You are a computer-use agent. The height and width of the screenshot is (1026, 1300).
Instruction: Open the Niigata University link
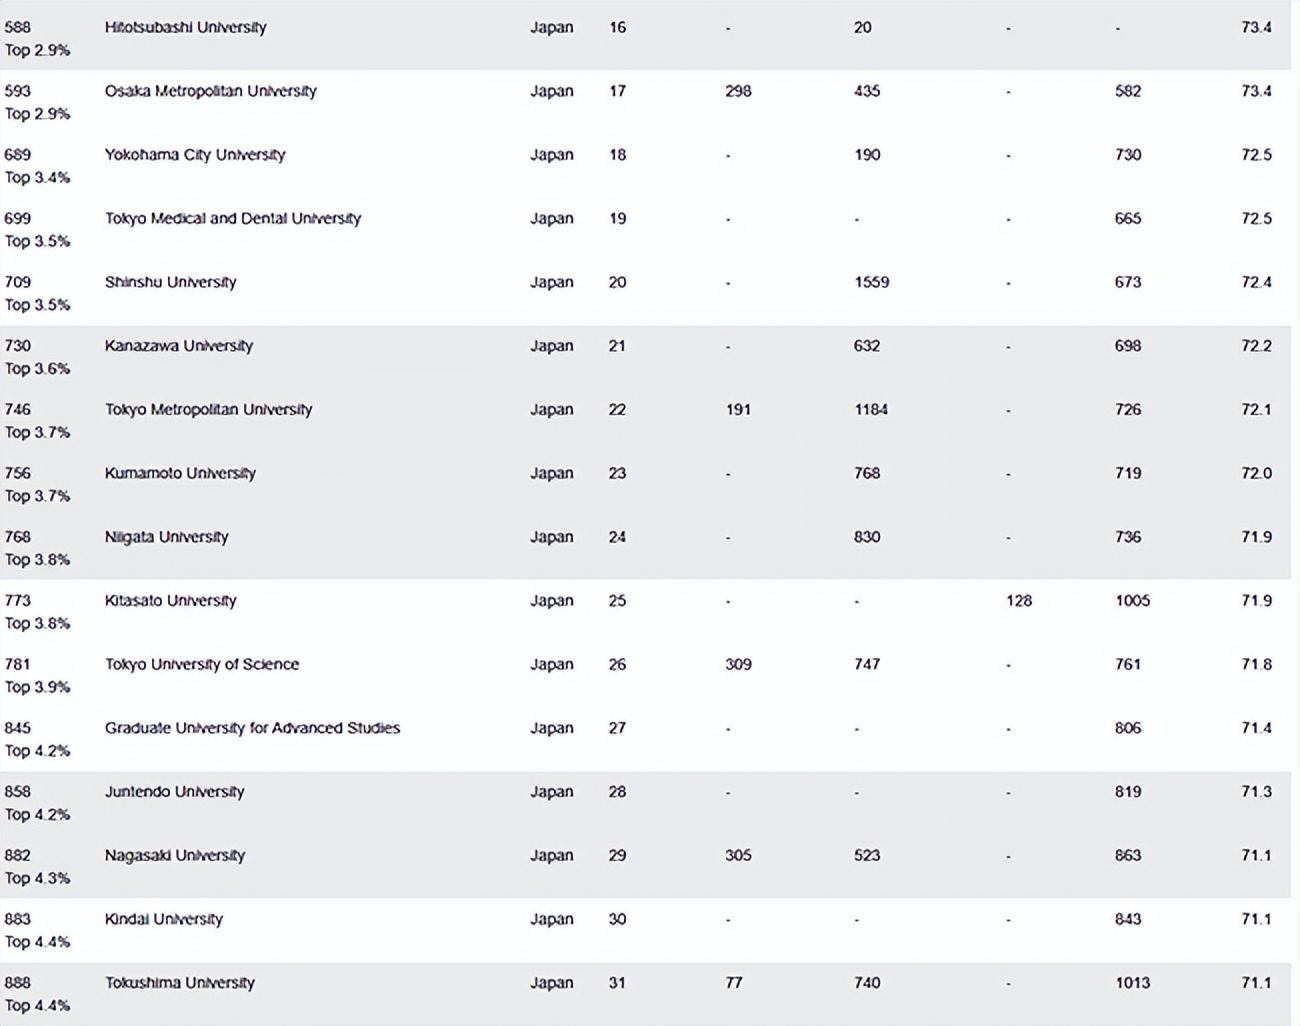point(166,537)
